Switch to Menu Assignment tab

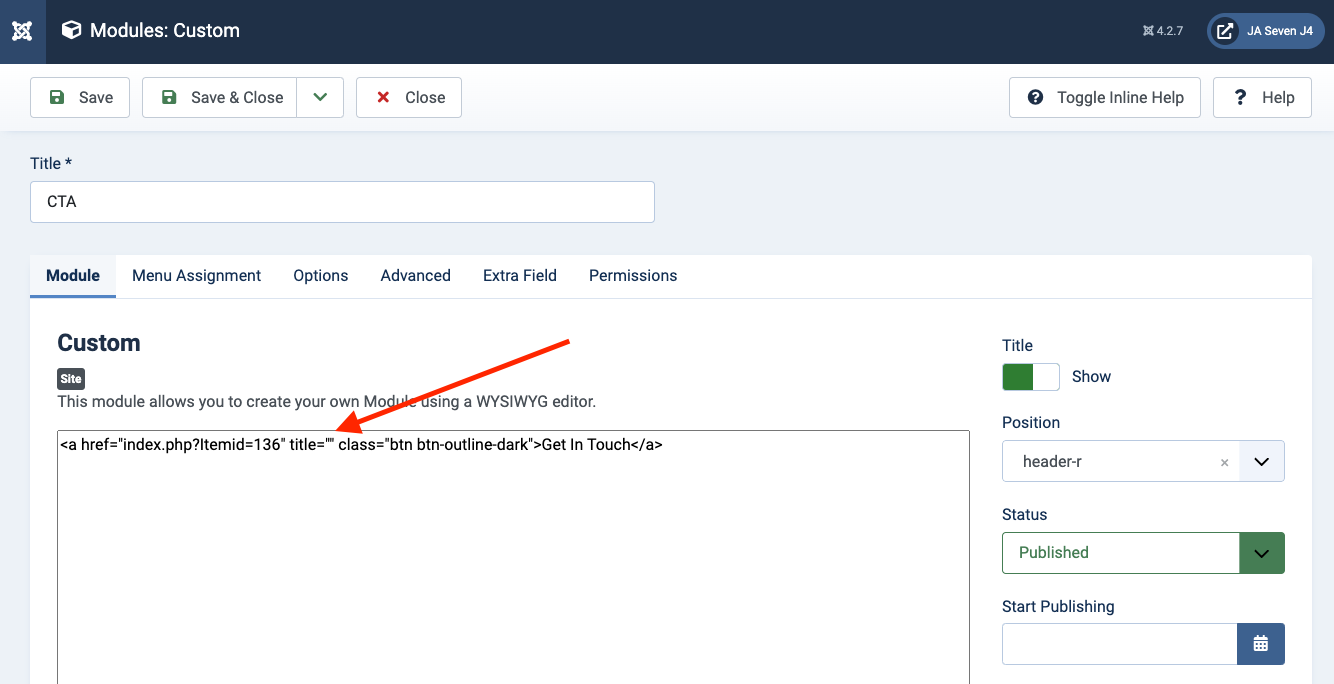[x=196, y=276]
